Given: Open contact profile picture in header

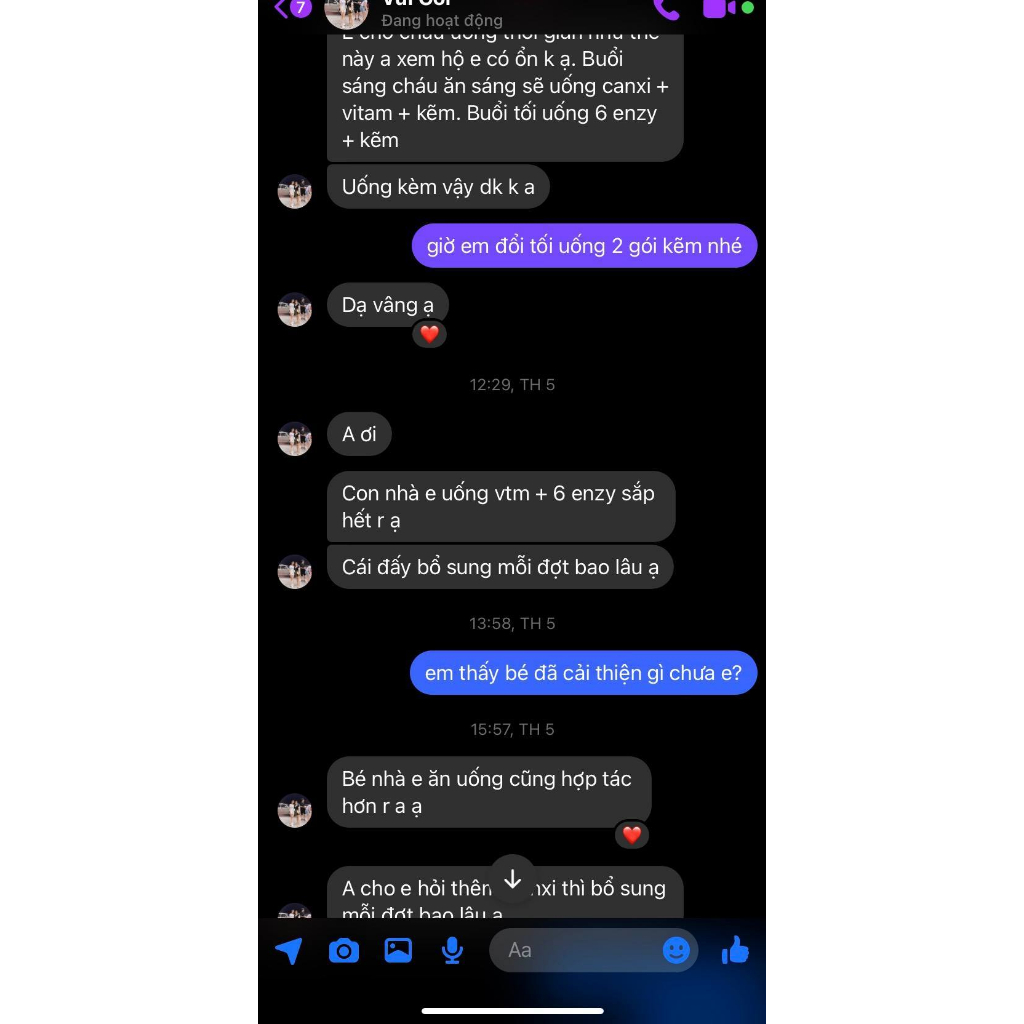Looking at the screenshot, I should 346,13.
